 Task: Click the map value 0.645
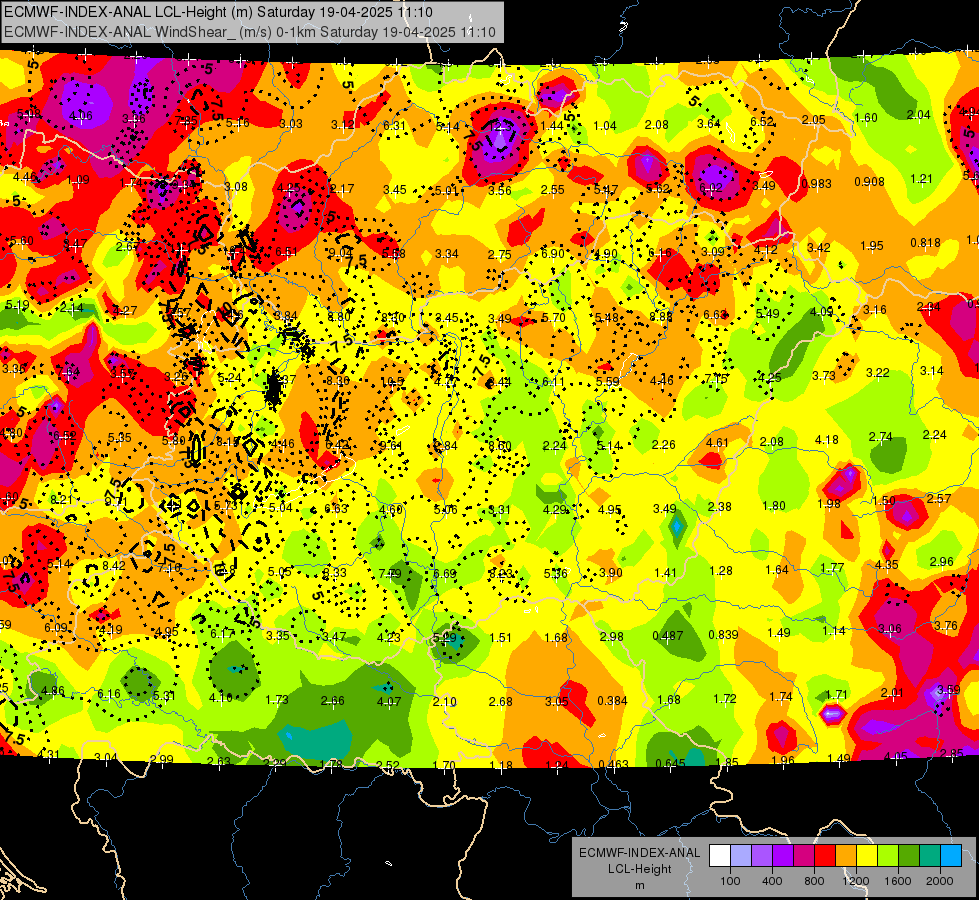click(x=671, y=763)
